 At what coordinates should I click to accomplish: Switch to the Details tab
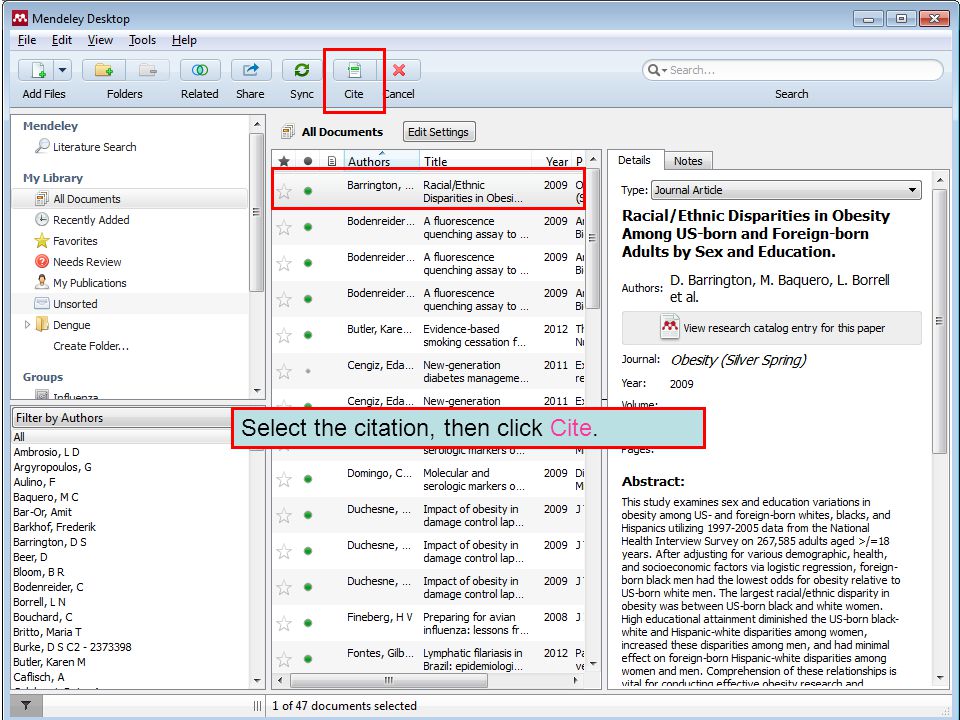[634, 160]
